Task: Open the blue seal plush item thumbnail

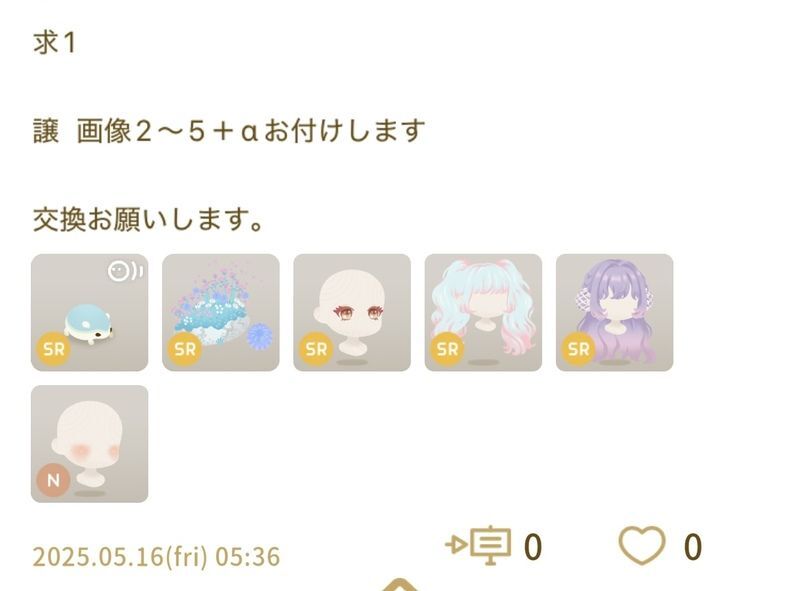Action: pos(89,312)
